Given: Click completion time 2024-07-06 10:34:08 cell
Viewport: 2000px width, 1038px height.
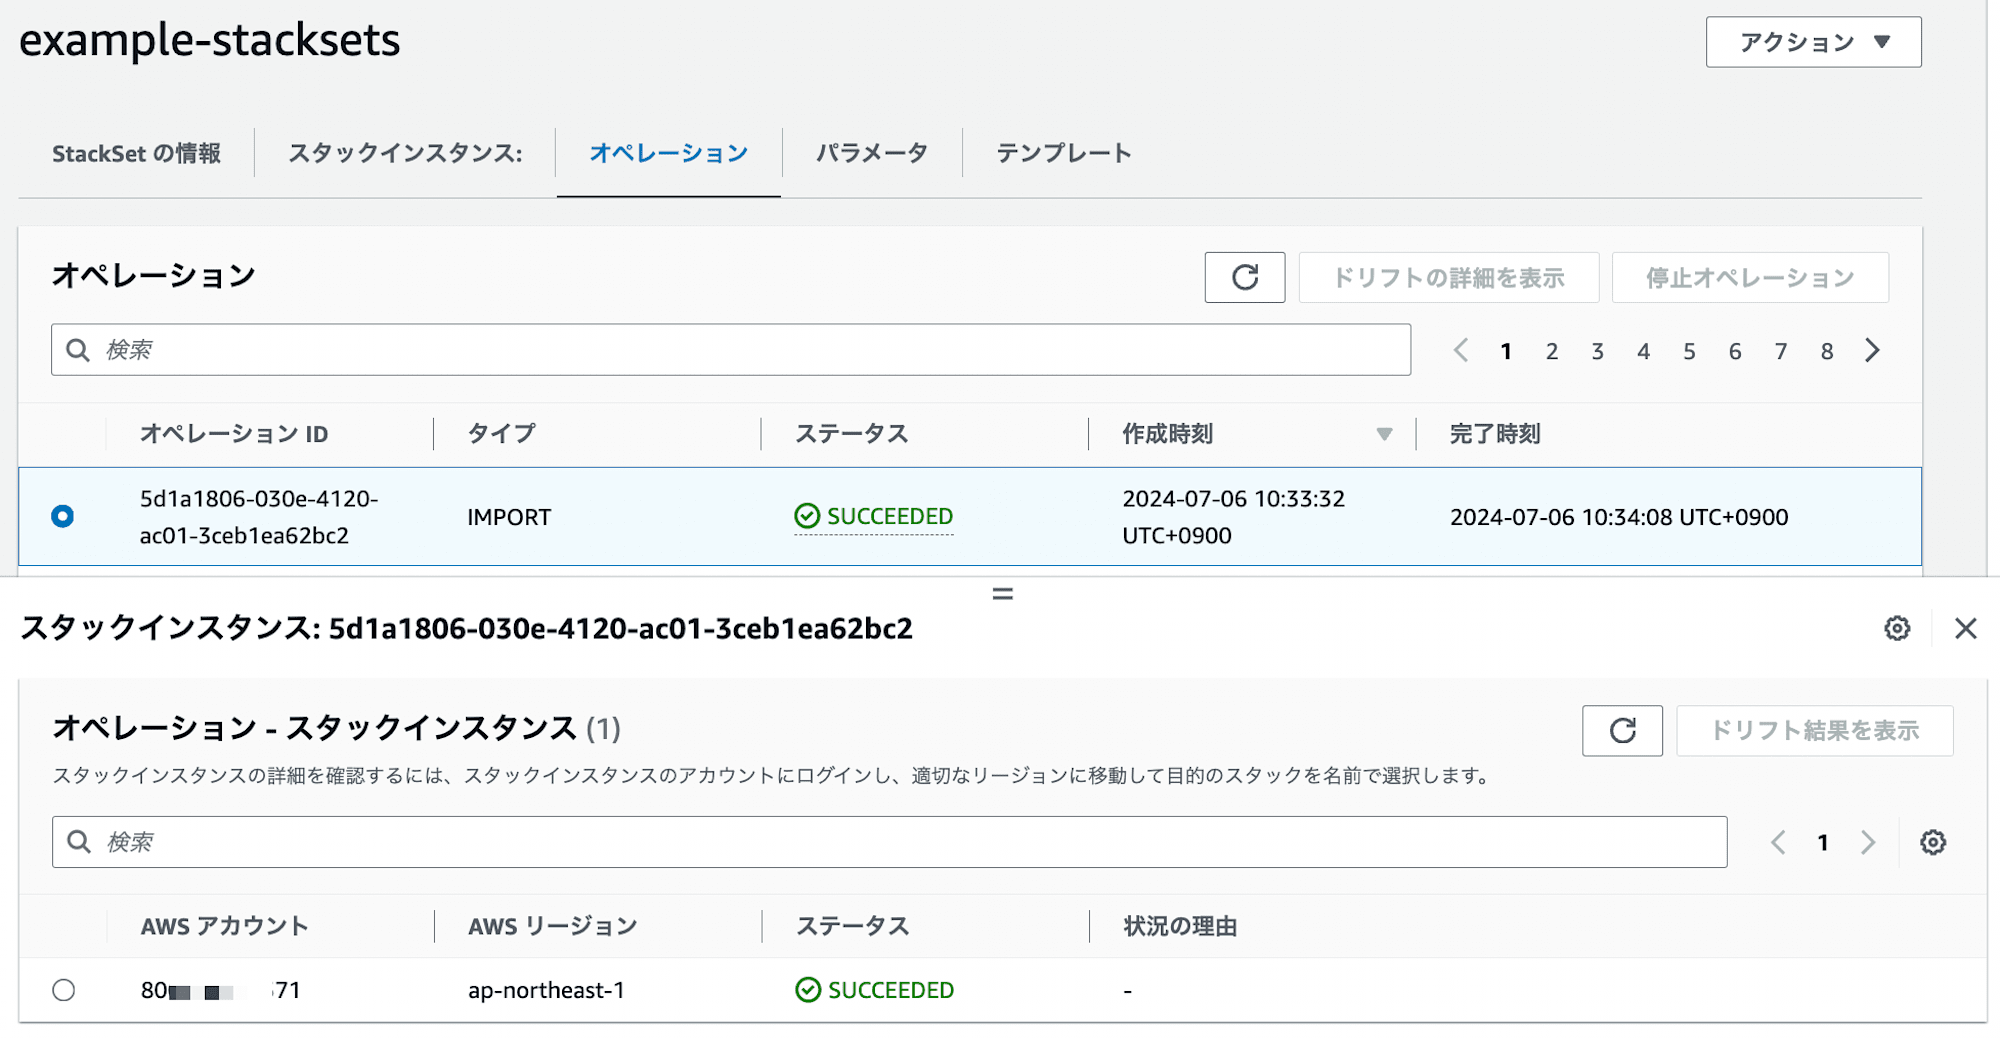Looking at the screenshot, I should [1619, 517].
